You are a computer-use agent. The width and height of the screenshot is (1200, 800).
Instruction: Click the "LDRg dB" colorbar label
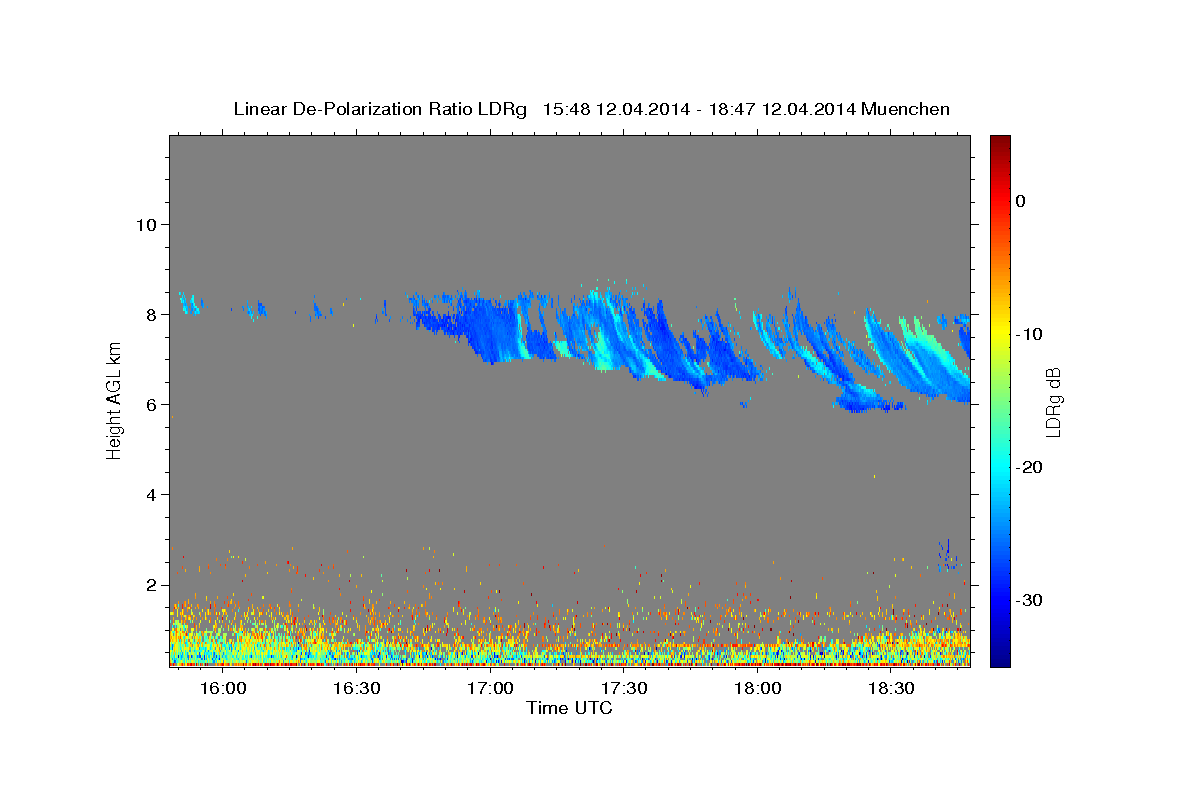pyautogui.click(x=1052, y=402)
